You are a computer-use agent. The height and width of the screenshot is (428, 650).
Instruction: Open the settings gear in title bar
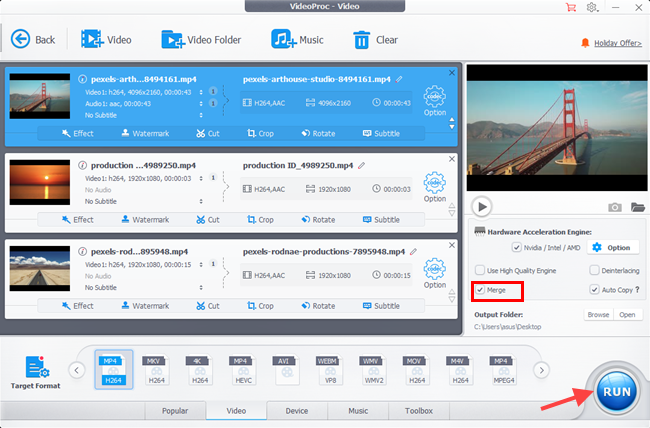(x=592, y=7)
